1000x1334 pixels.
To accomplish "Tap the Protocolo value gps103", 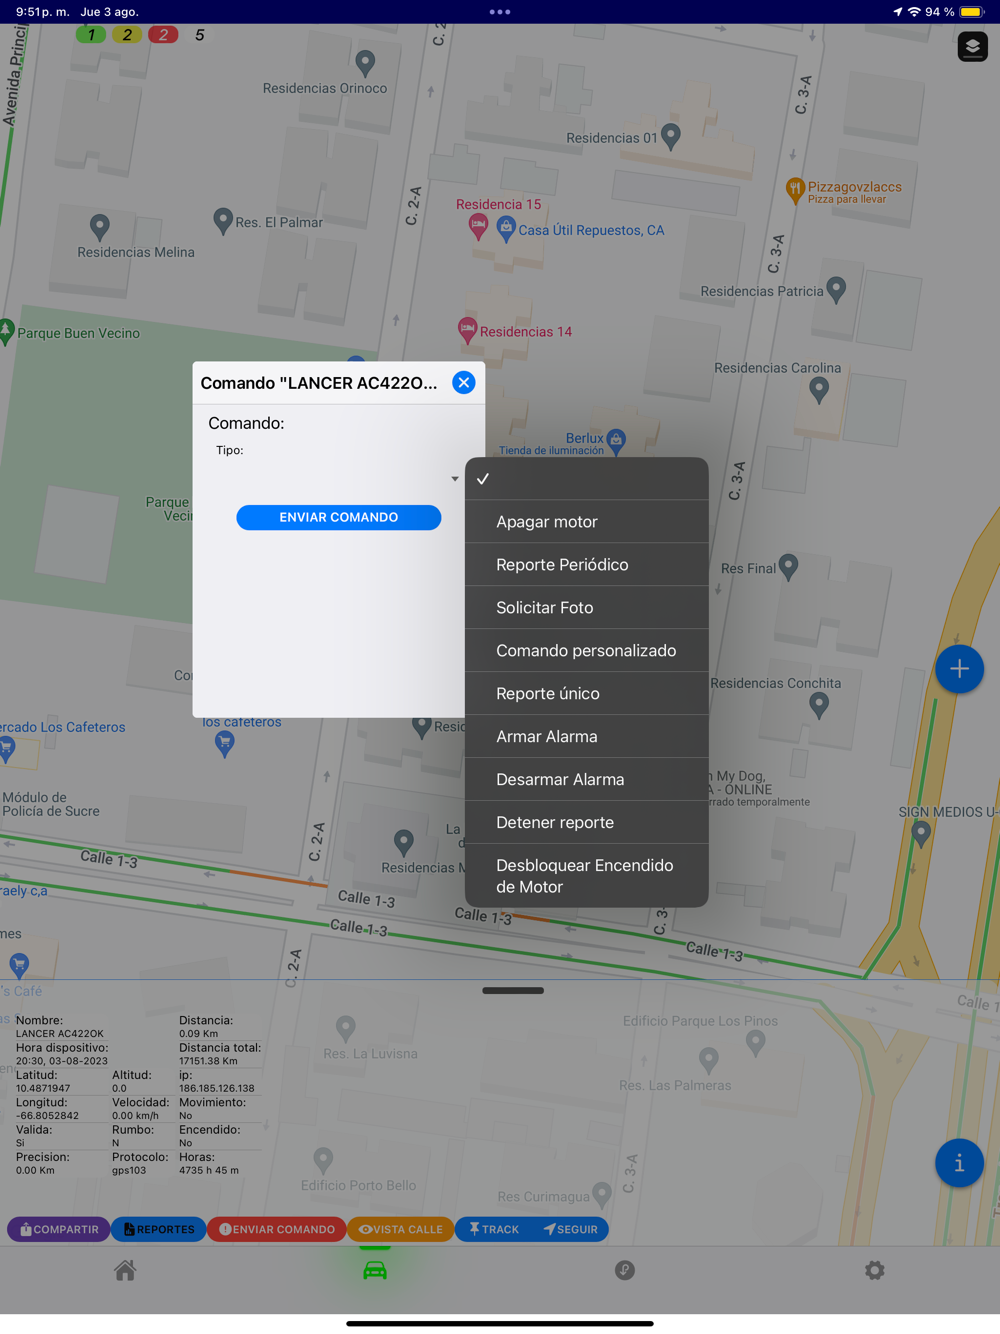I will click(x=129, y=1170).
